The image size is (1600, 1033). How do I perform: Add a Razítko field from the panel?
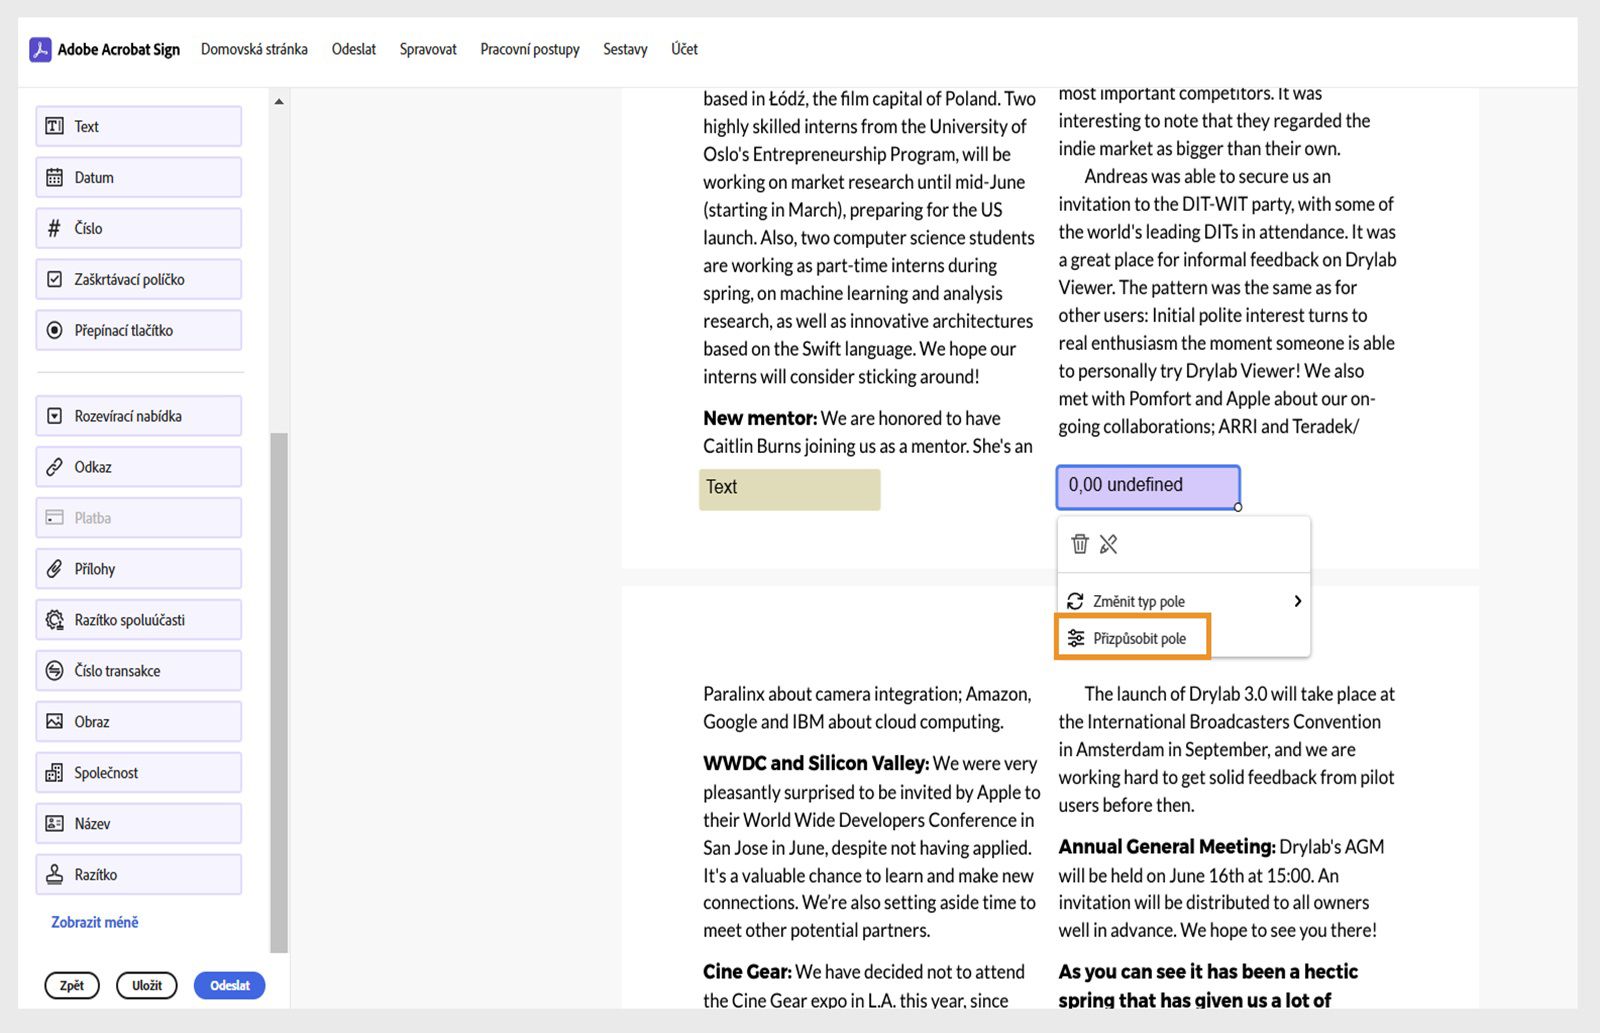pyautogui.click(x=139, y=875)
